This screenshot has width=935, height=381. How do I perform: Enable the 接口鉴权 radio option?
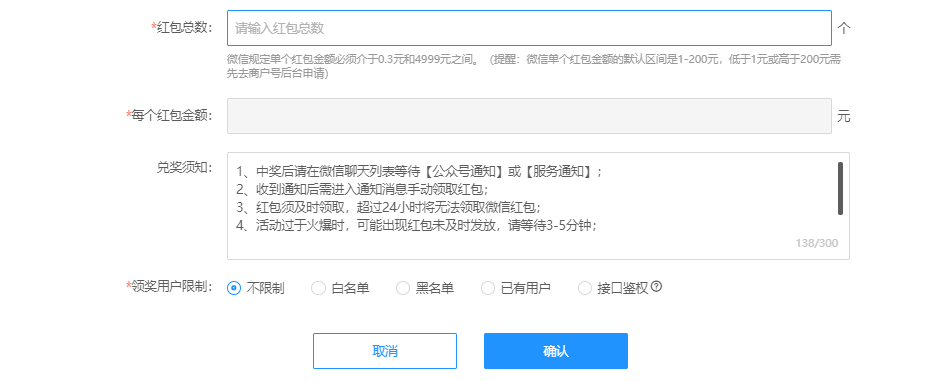coord(613,288)
